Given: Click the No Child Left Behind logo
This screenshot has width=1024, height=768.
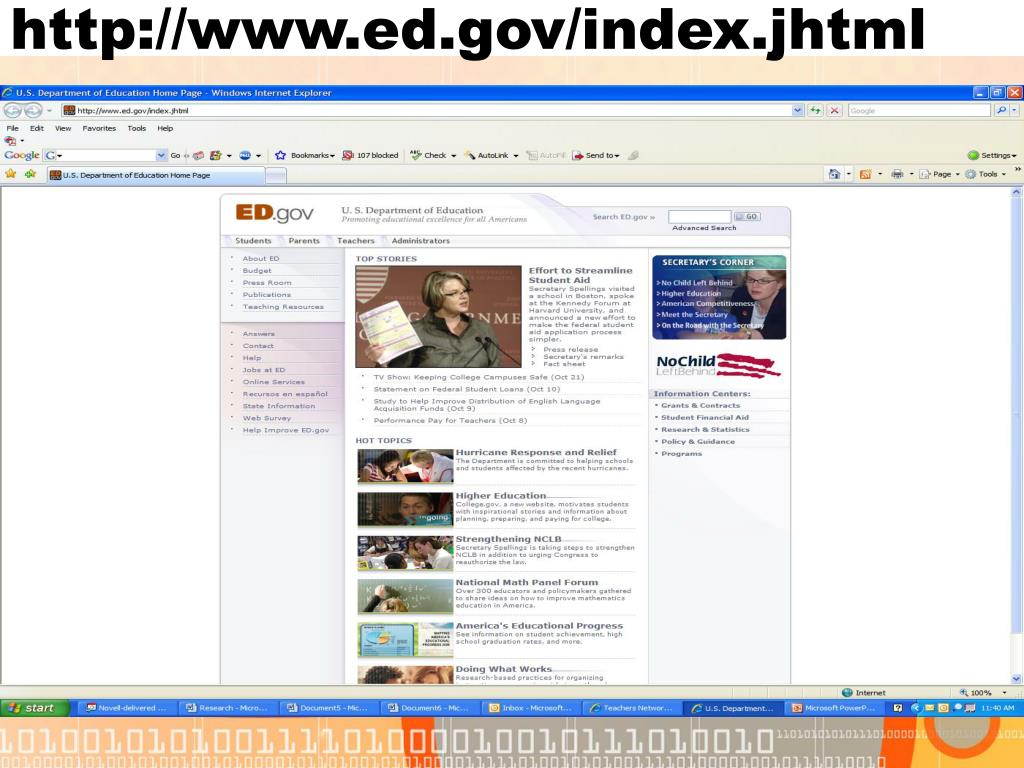Looking at the screenshot, I should pos(718,365).
